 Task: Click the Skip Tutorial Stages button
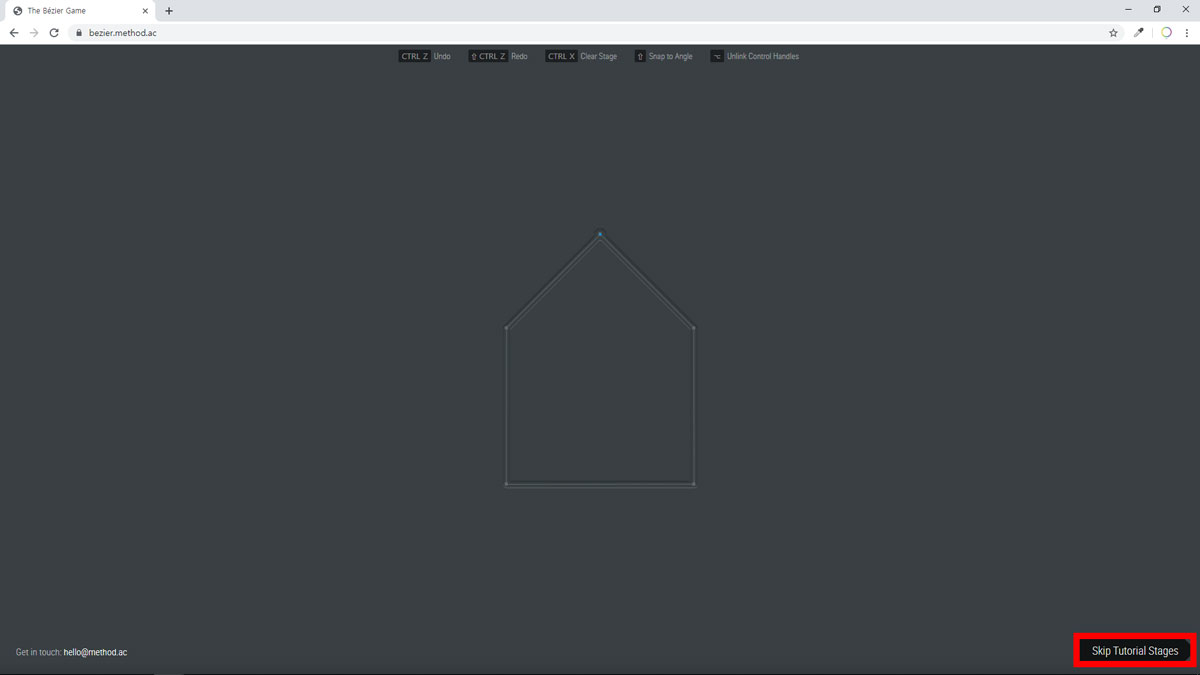[x=1134, y=651]
